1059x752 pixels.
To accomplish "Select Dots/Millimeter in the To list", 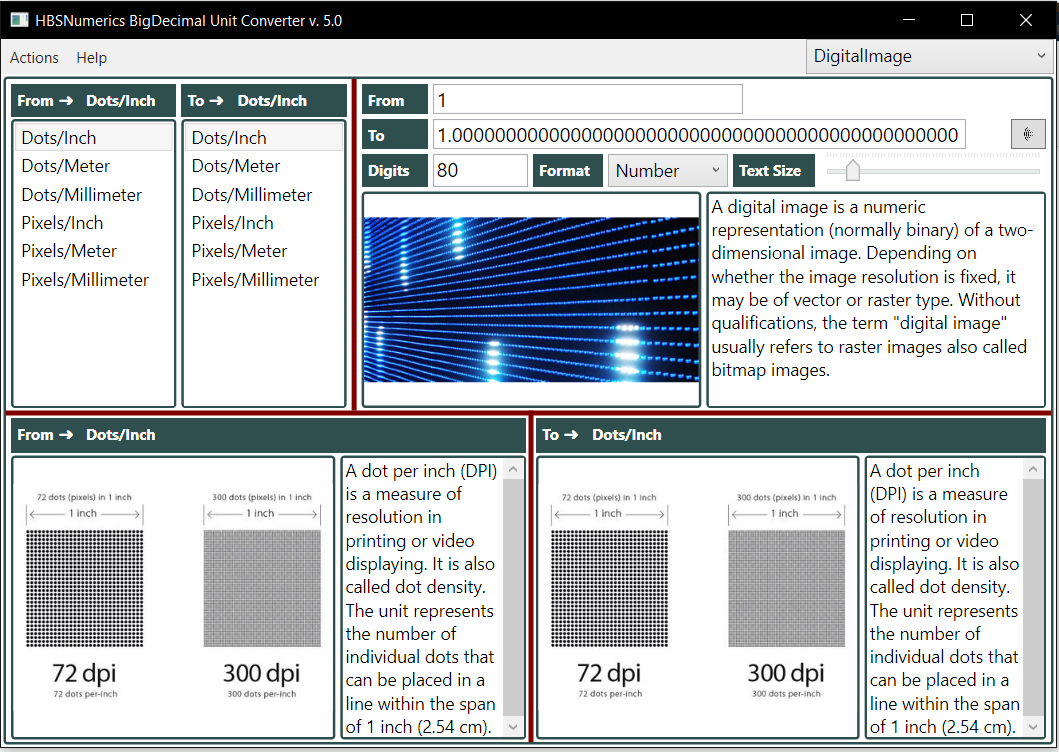I will (252, 195).
